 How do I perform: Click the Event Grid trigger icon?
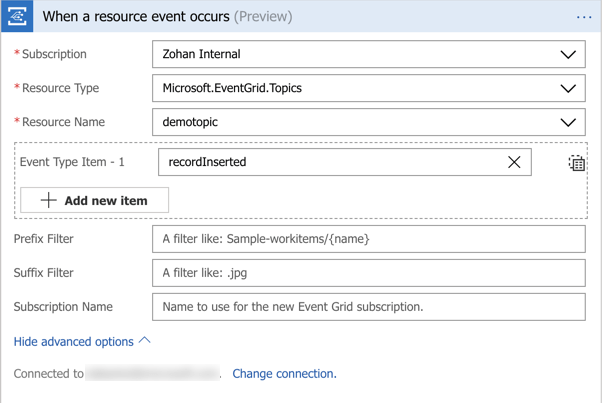(x=17, y=16)
